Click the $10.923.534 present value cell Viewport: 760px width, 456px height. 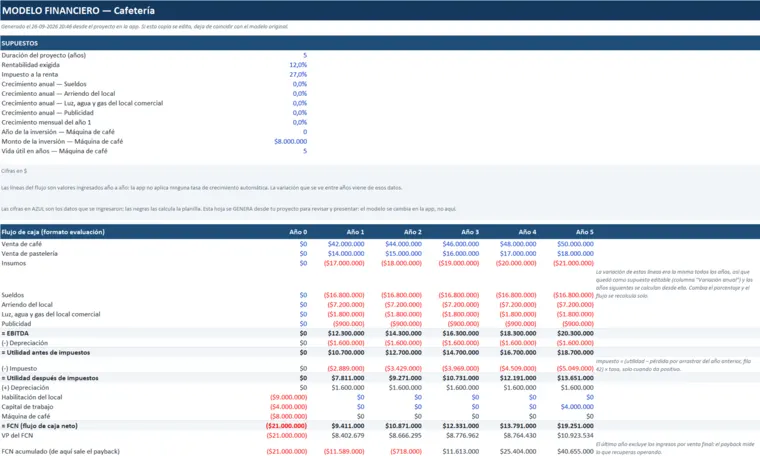[x=575, y=436]
